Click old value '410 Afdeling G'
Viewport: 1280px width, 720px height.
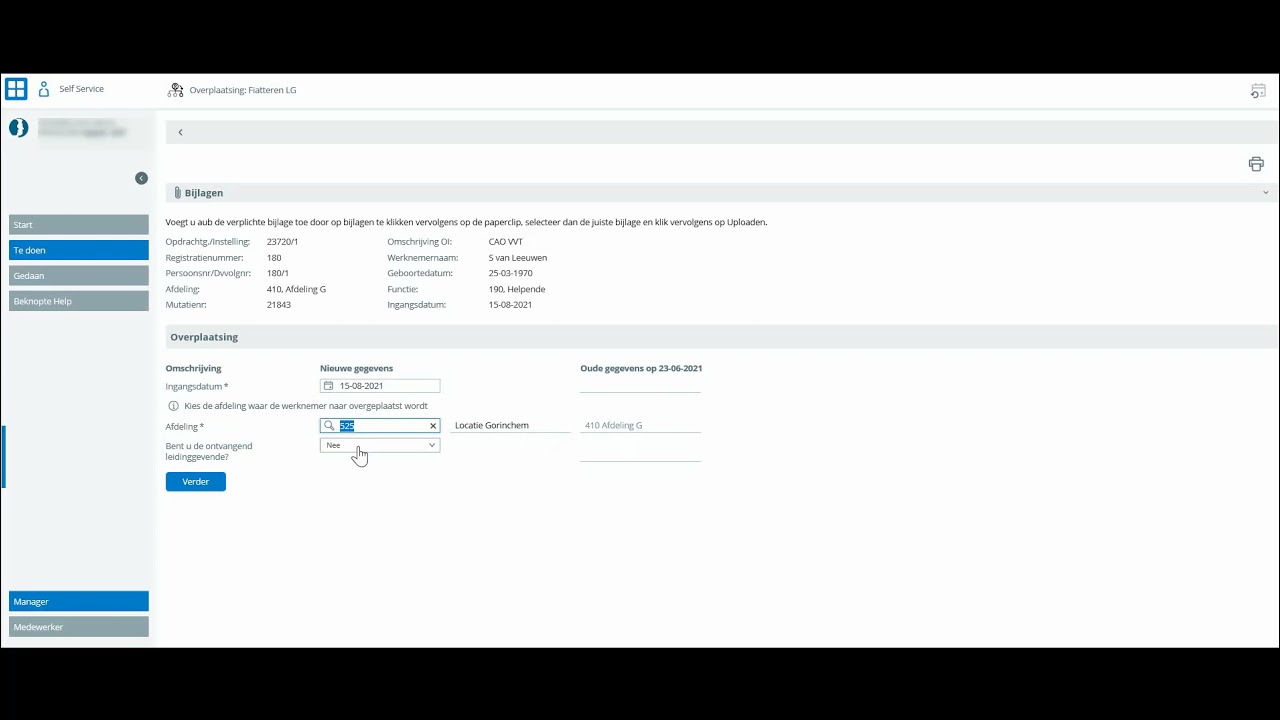613,426
